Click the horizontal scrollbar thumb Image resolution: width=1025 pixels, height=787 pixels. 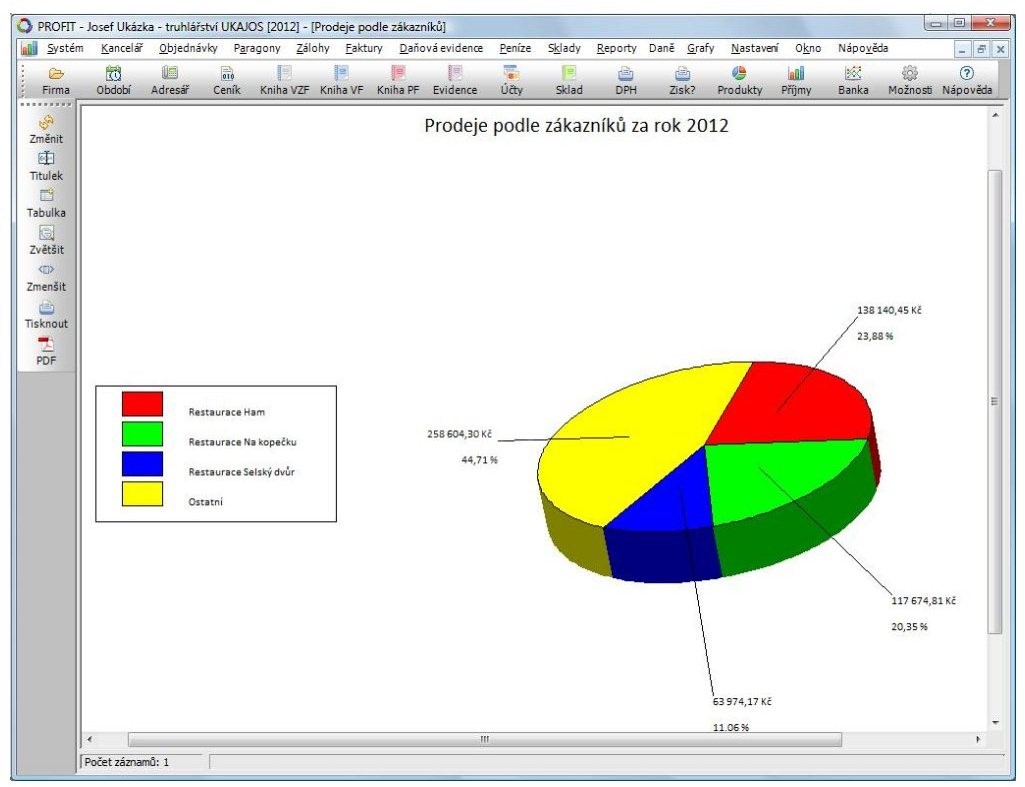(x=484, y=739)
